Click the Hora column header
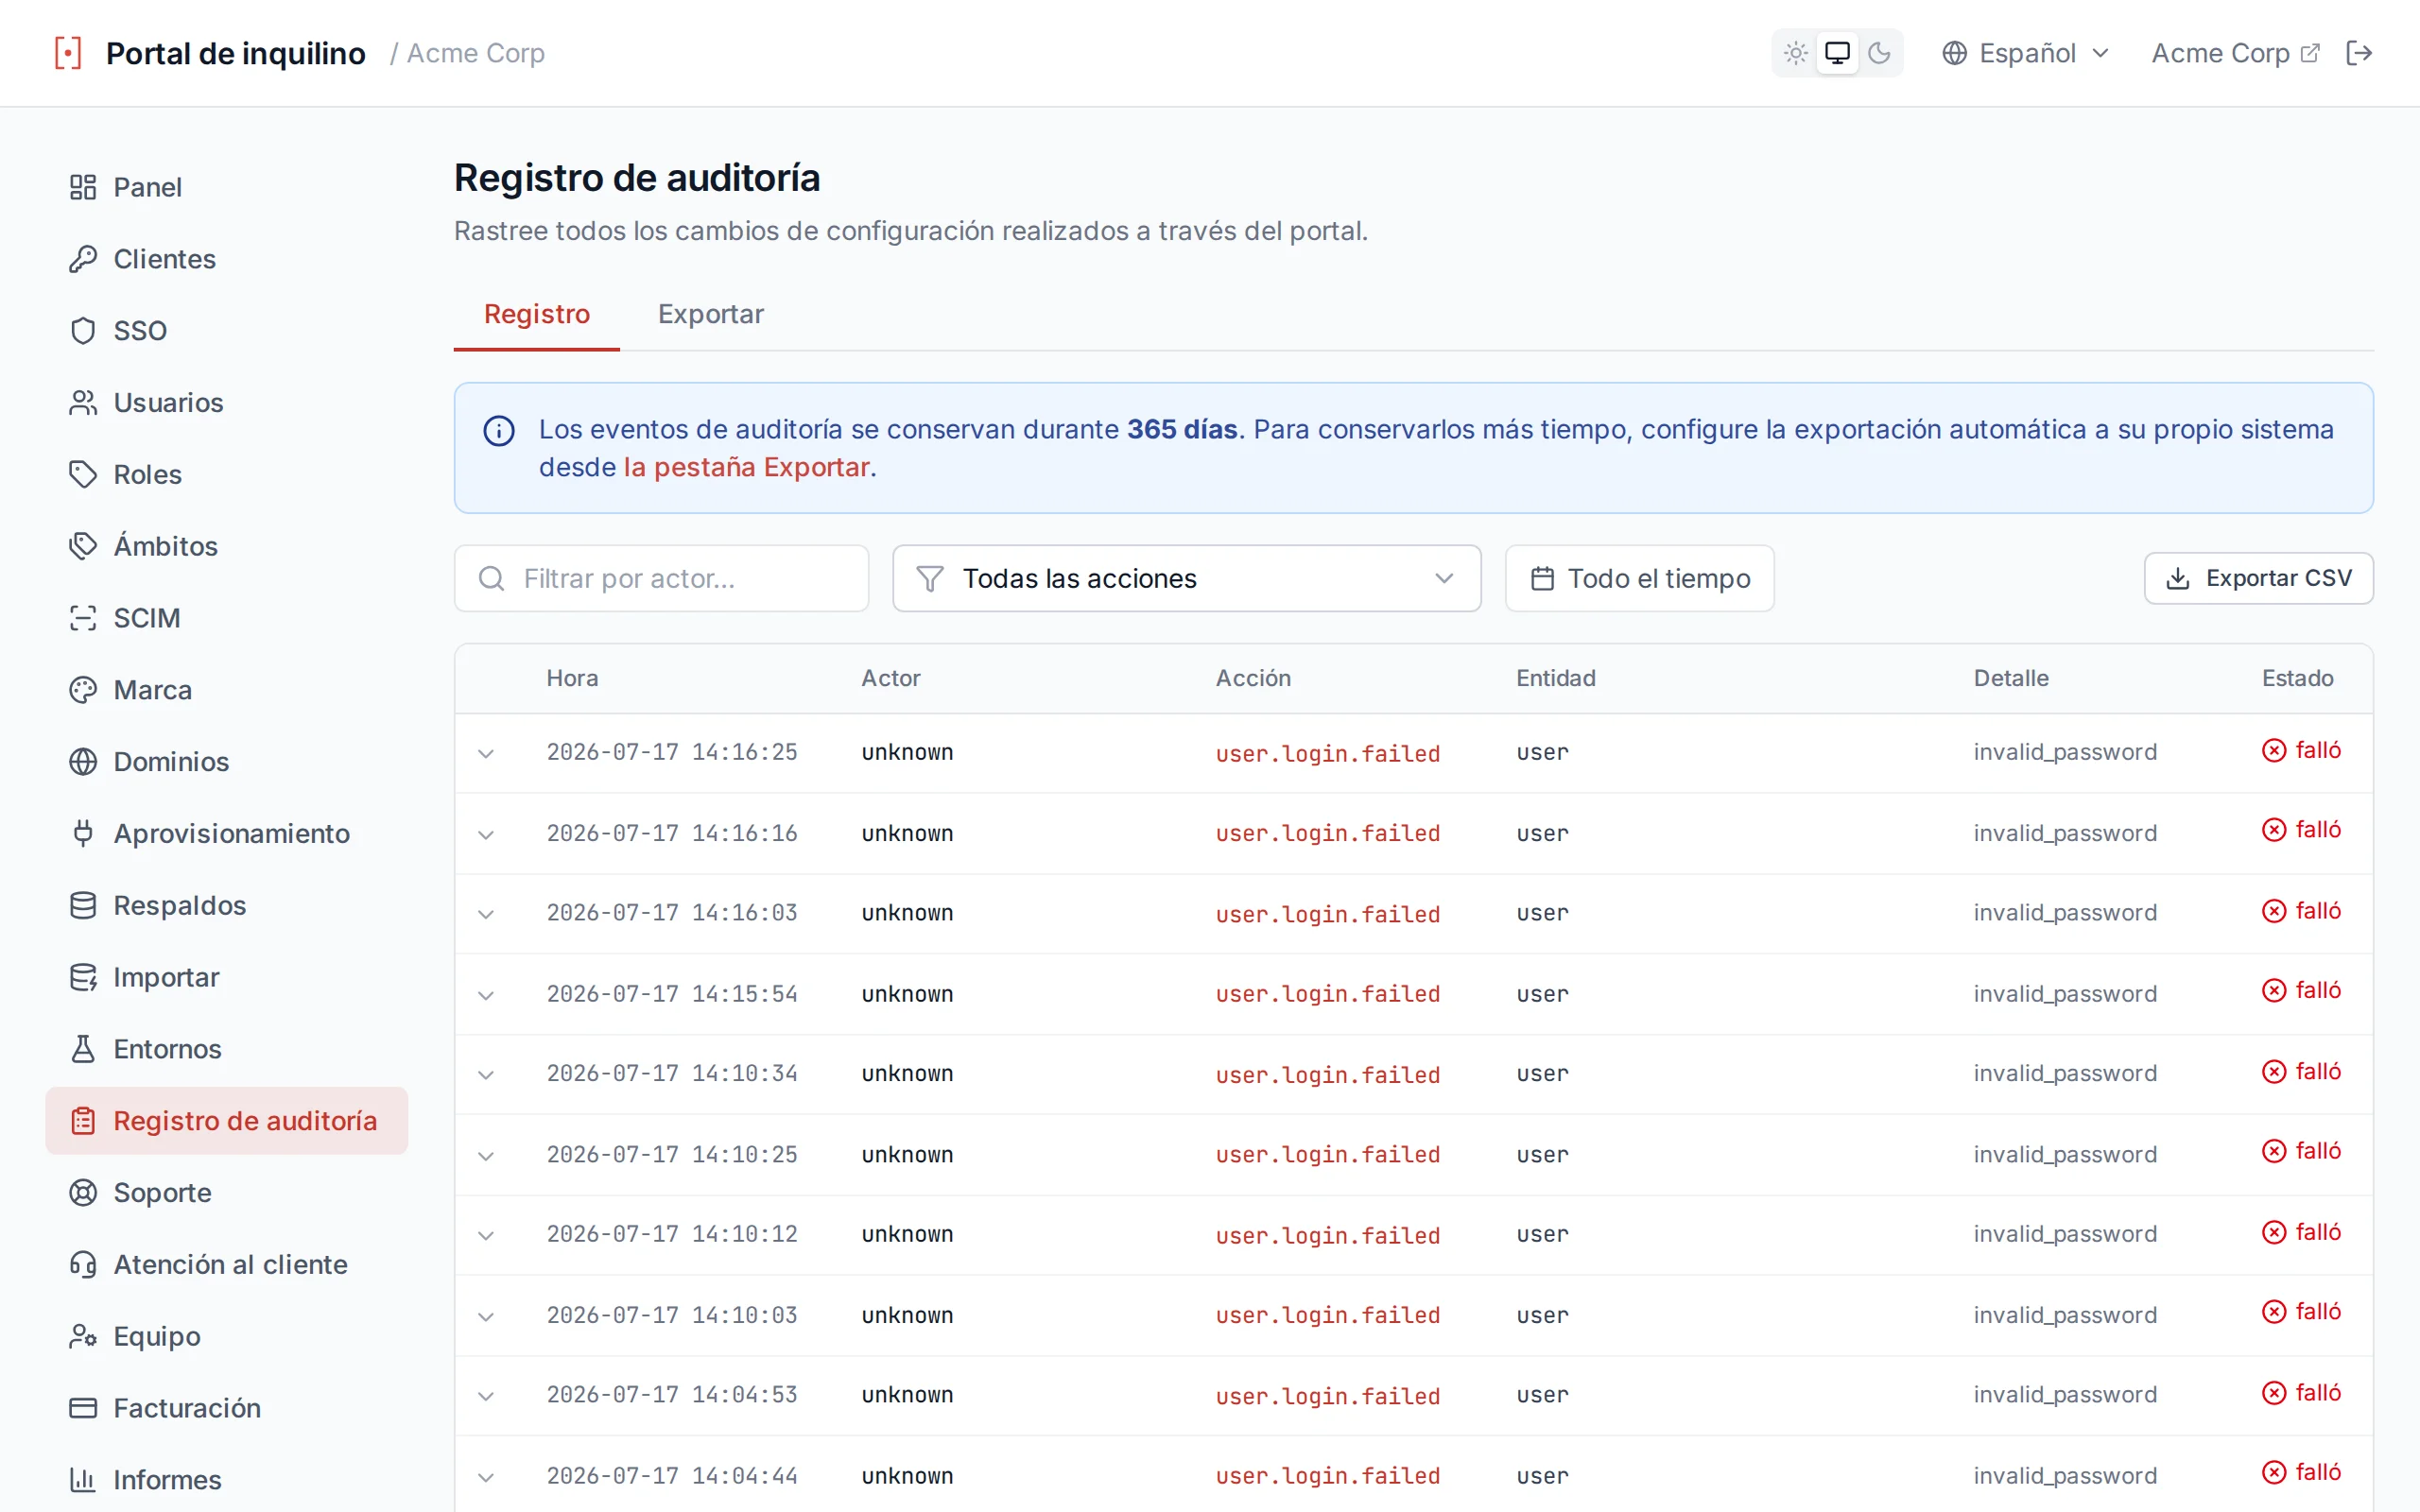This screenshot has height=1512, width=2420. coord(572,678)
